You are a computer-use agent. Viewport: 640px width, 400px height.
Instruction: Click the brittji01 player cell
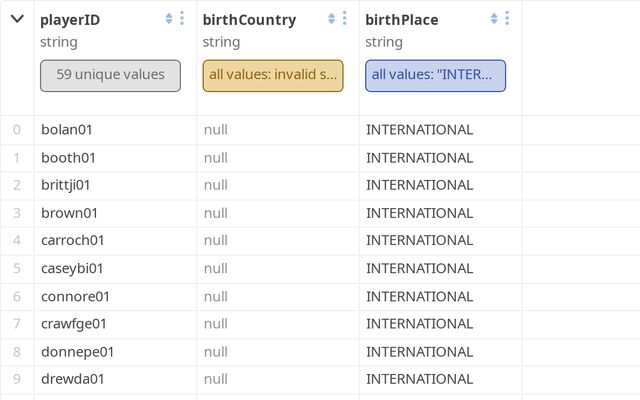(x=66, y=185)
